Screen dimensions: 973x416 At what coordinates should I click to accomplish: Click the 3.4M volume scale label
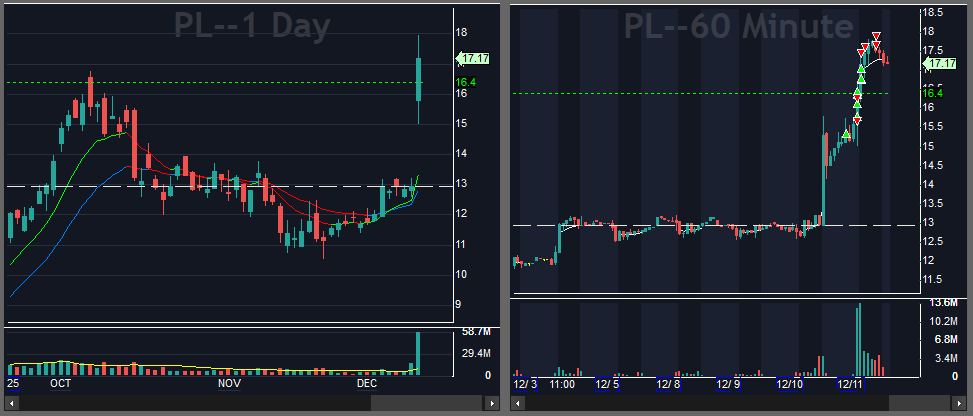[x=945, y=358]
